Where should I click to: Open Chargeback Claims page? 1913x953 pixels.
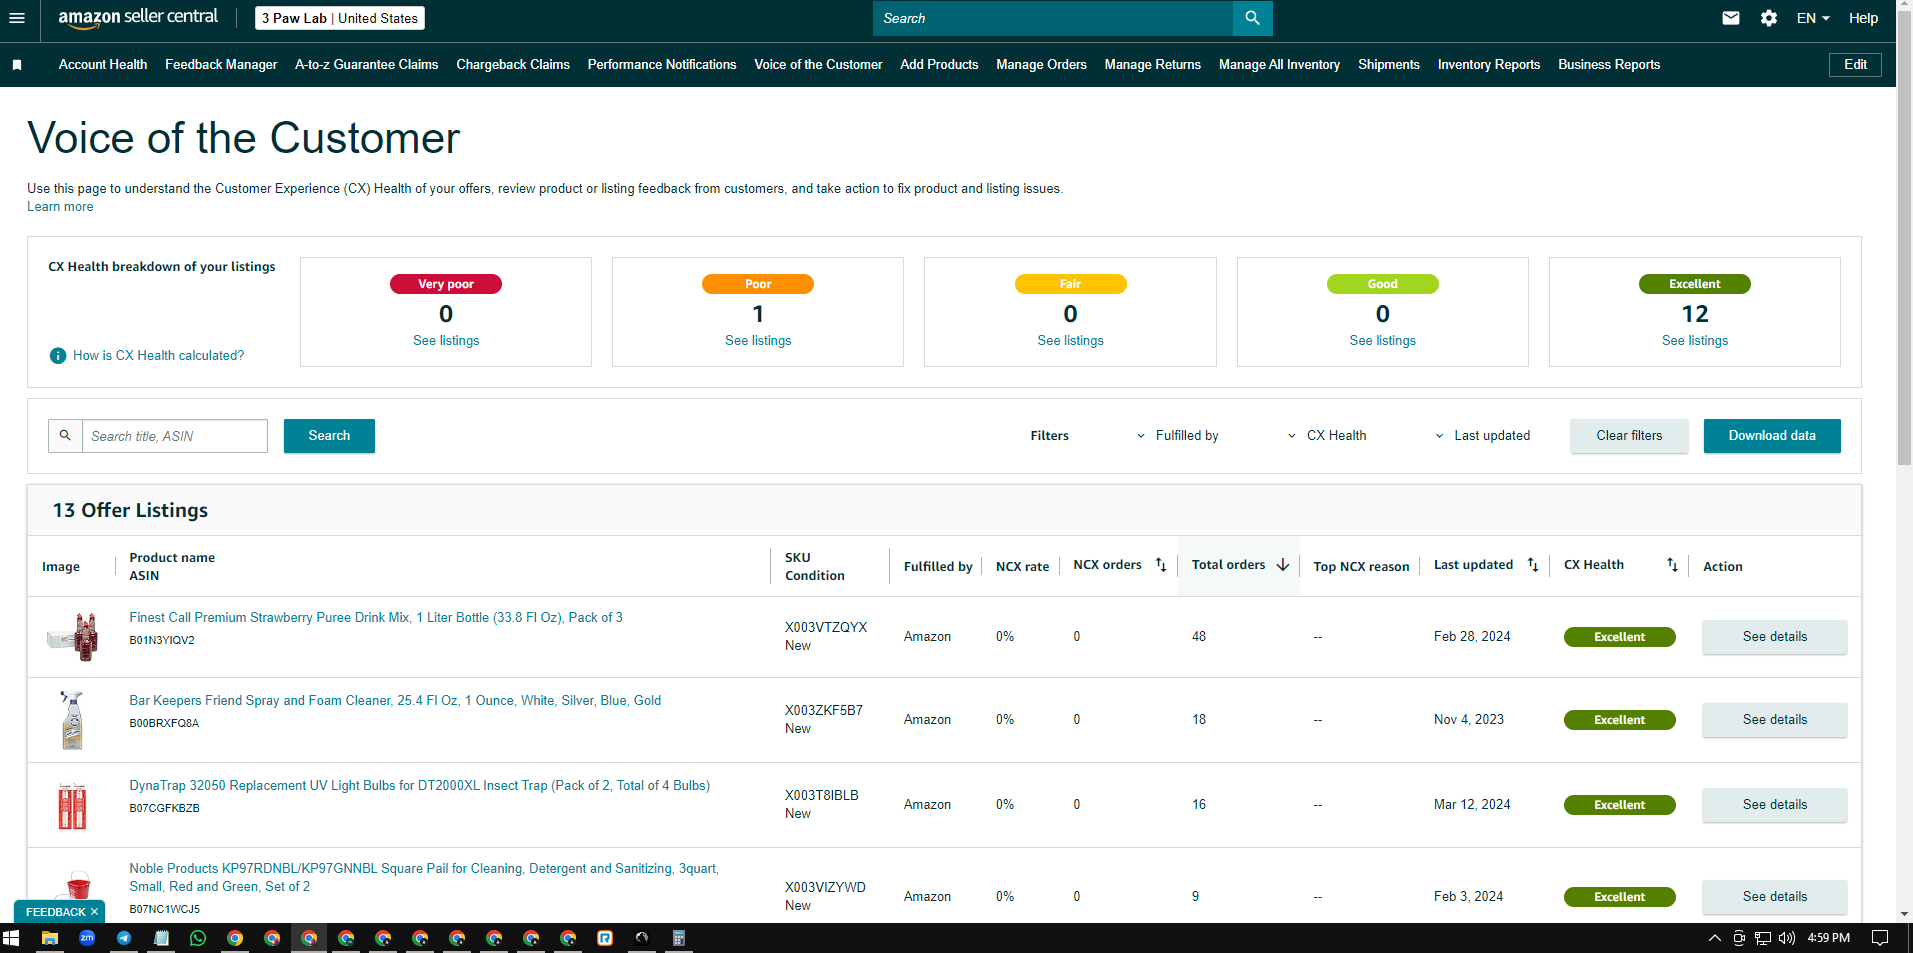pyautogui.click(x=513, y=65)
